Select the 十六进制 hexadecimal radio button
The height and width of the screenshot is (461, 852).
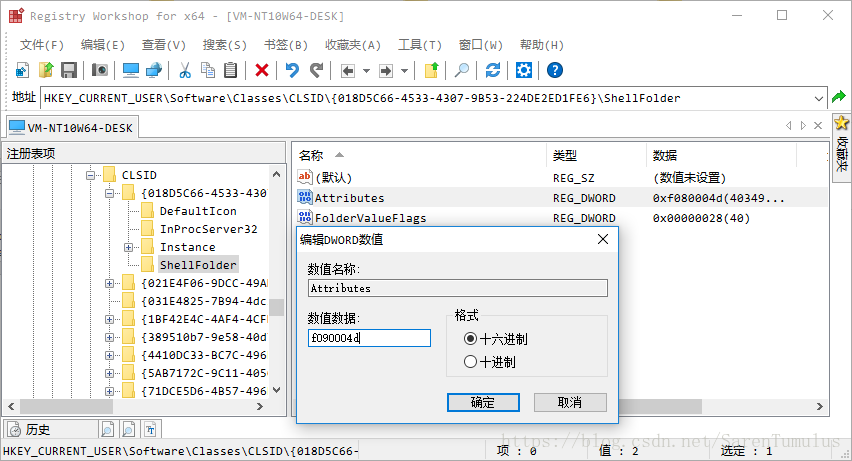(x=471, y=339)
